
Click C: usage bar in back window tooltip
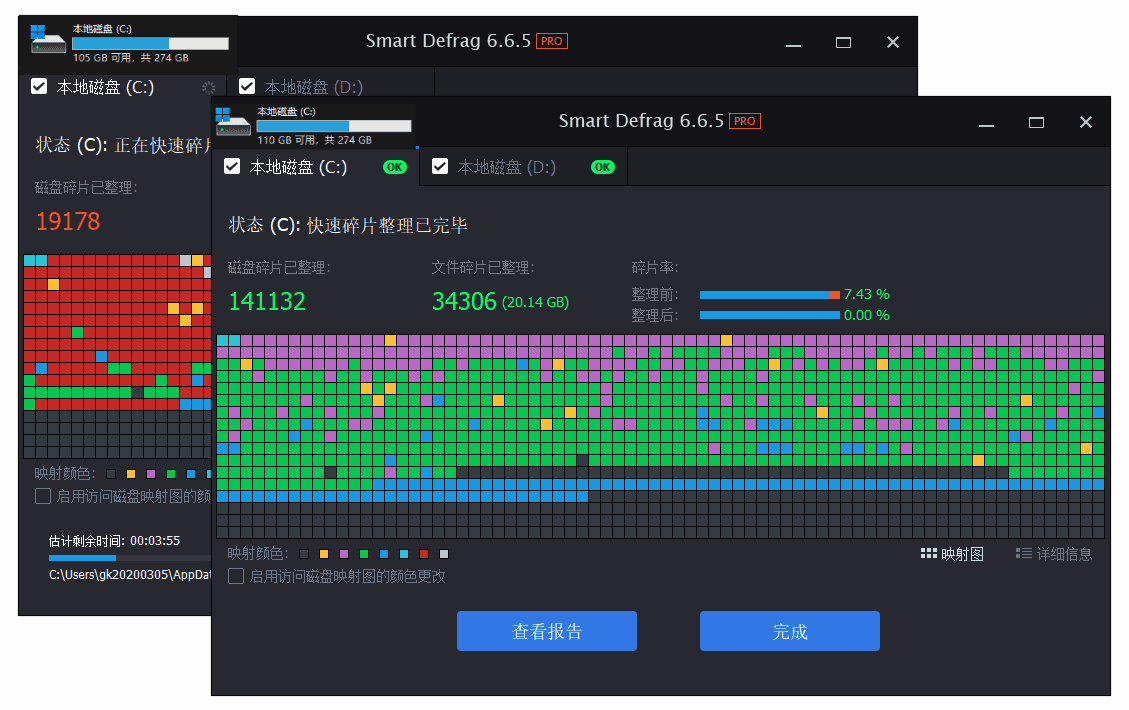point(150,43)
